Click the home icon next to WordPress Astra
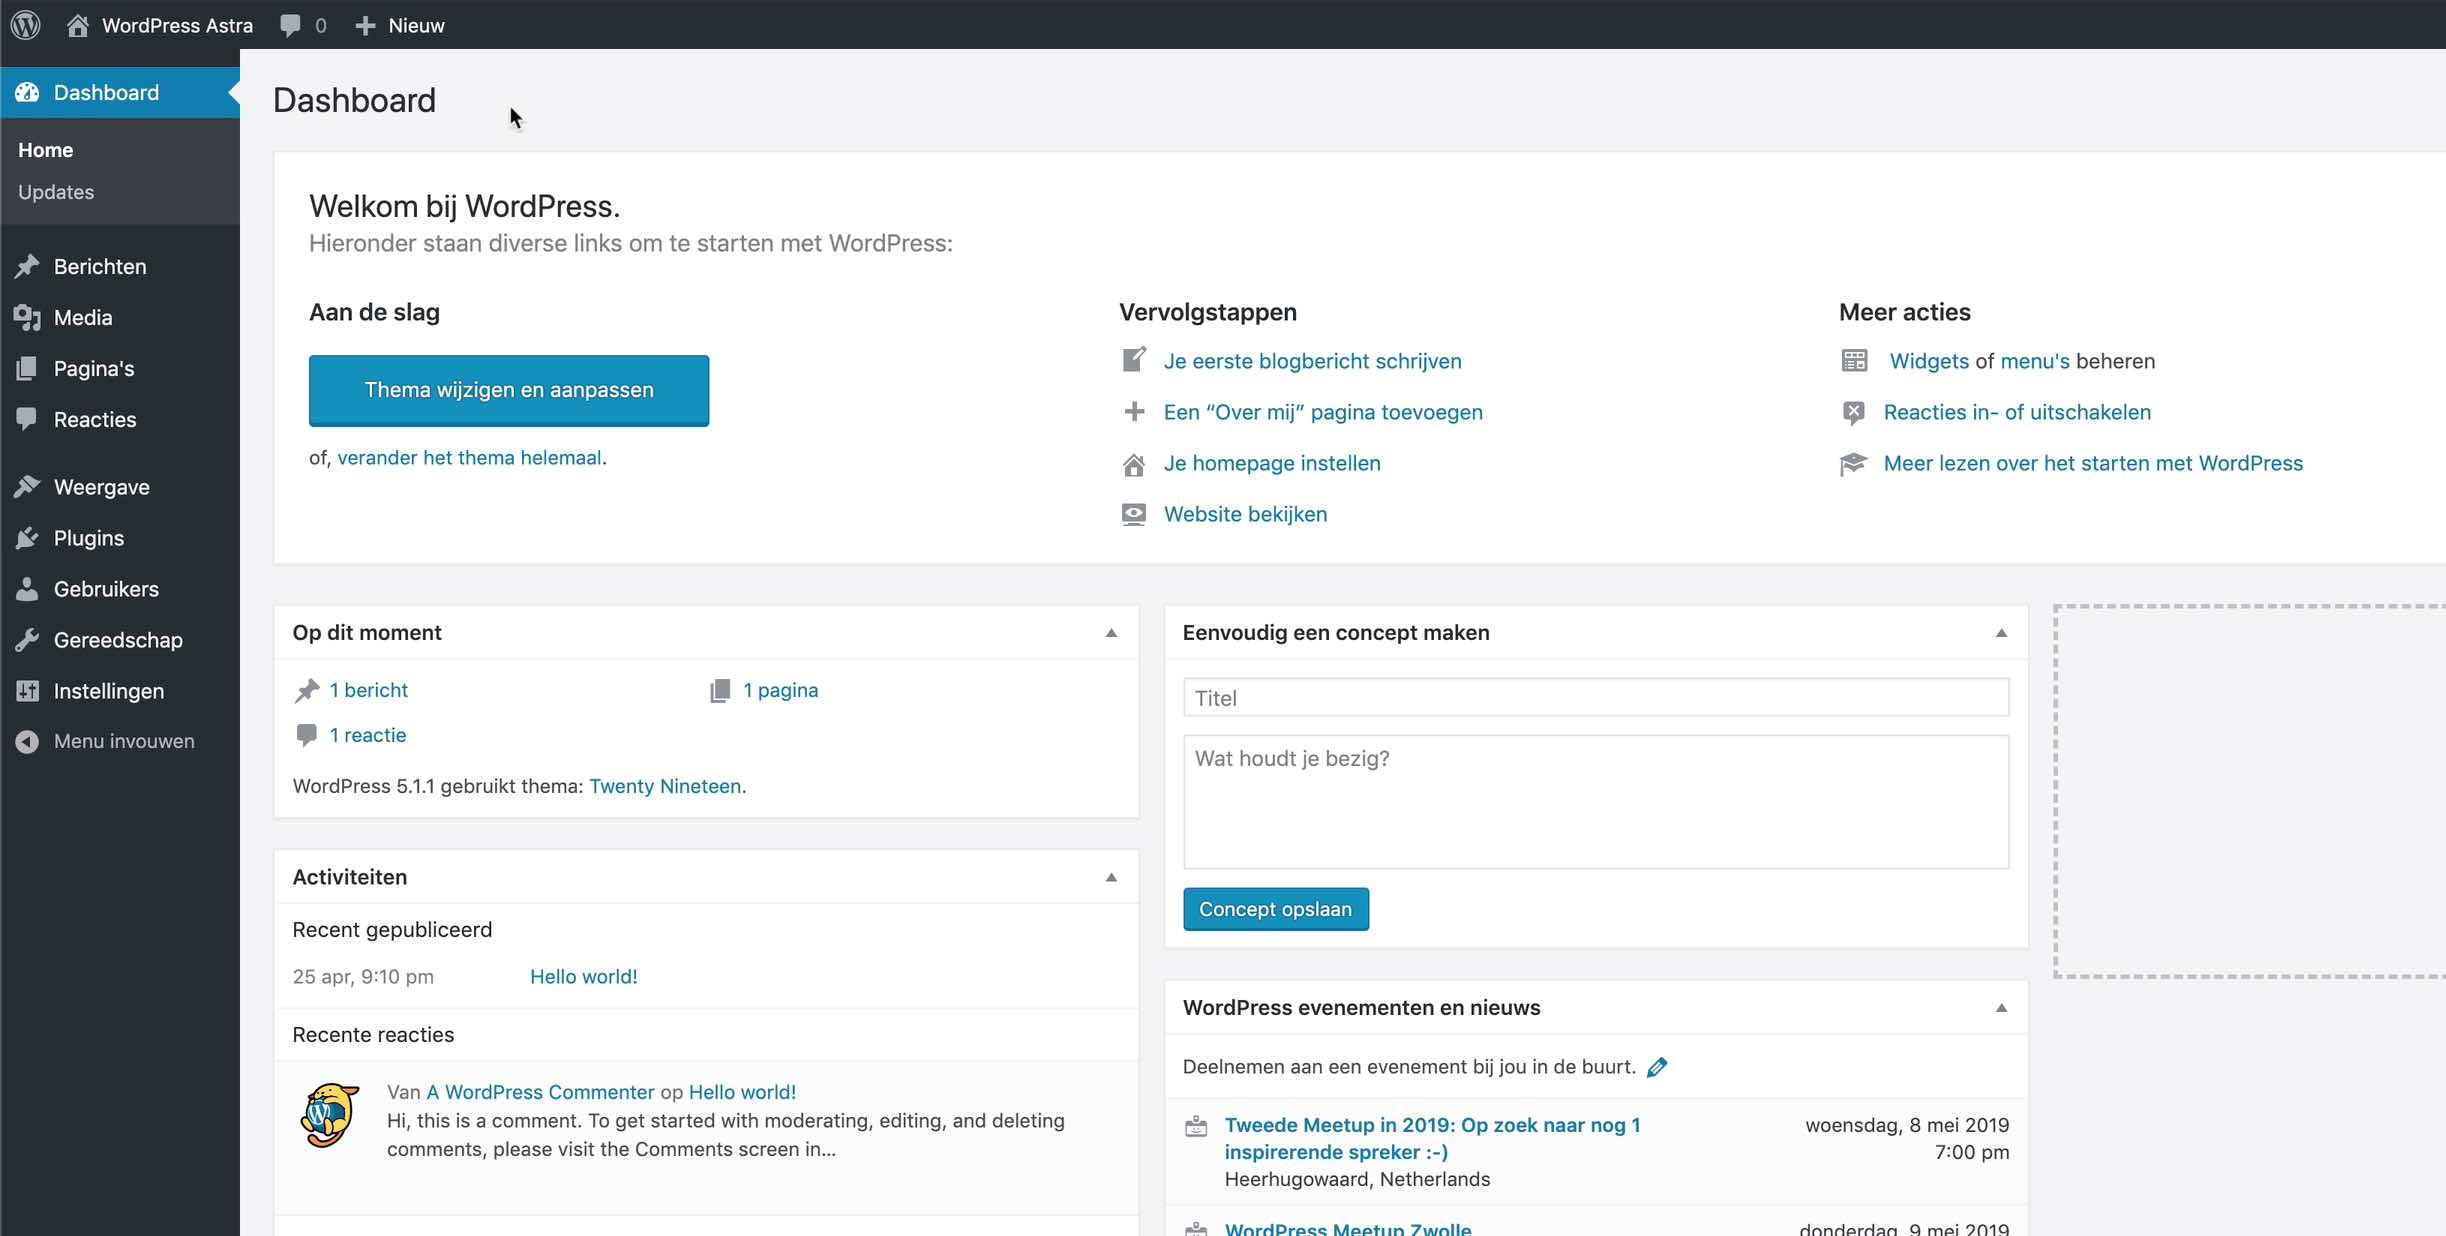 pyautogui.click(x=77, y=25)
